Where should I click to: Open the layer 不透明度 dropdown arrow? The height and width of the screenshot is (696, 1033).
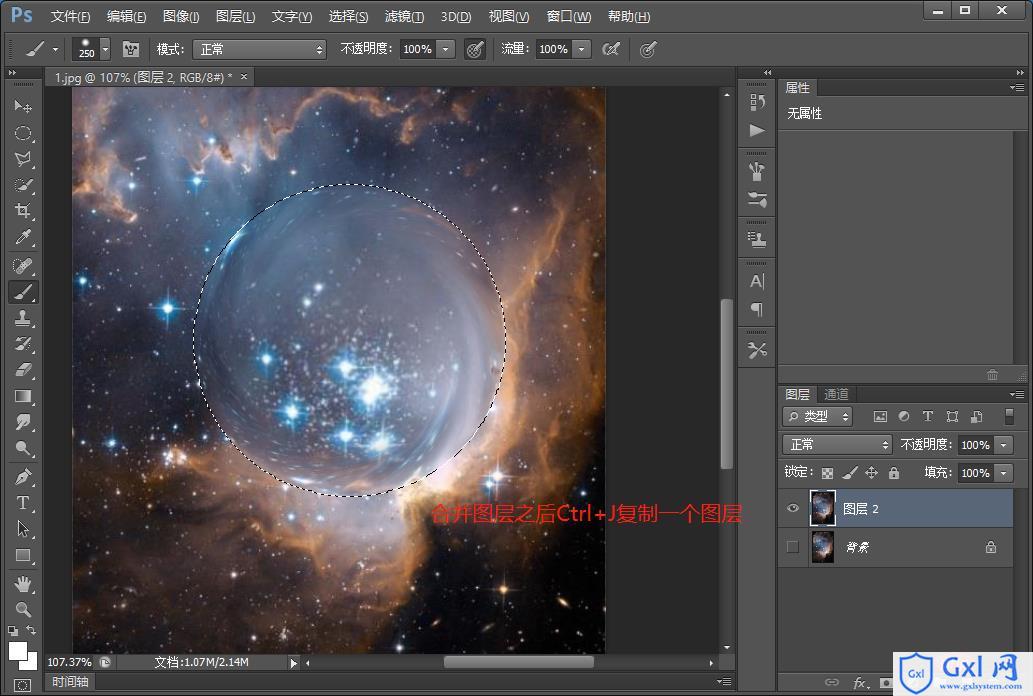pos(1004,445)
